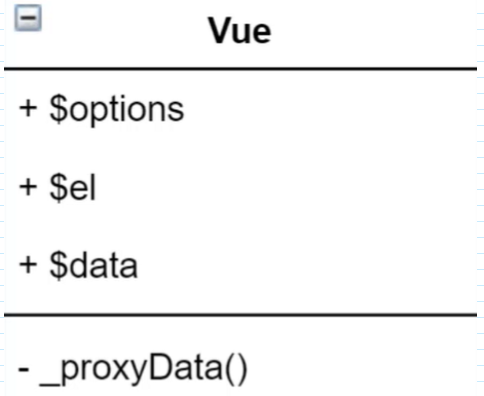
Task: Click the plus sign before $options
Action: (x=28, y=109)
